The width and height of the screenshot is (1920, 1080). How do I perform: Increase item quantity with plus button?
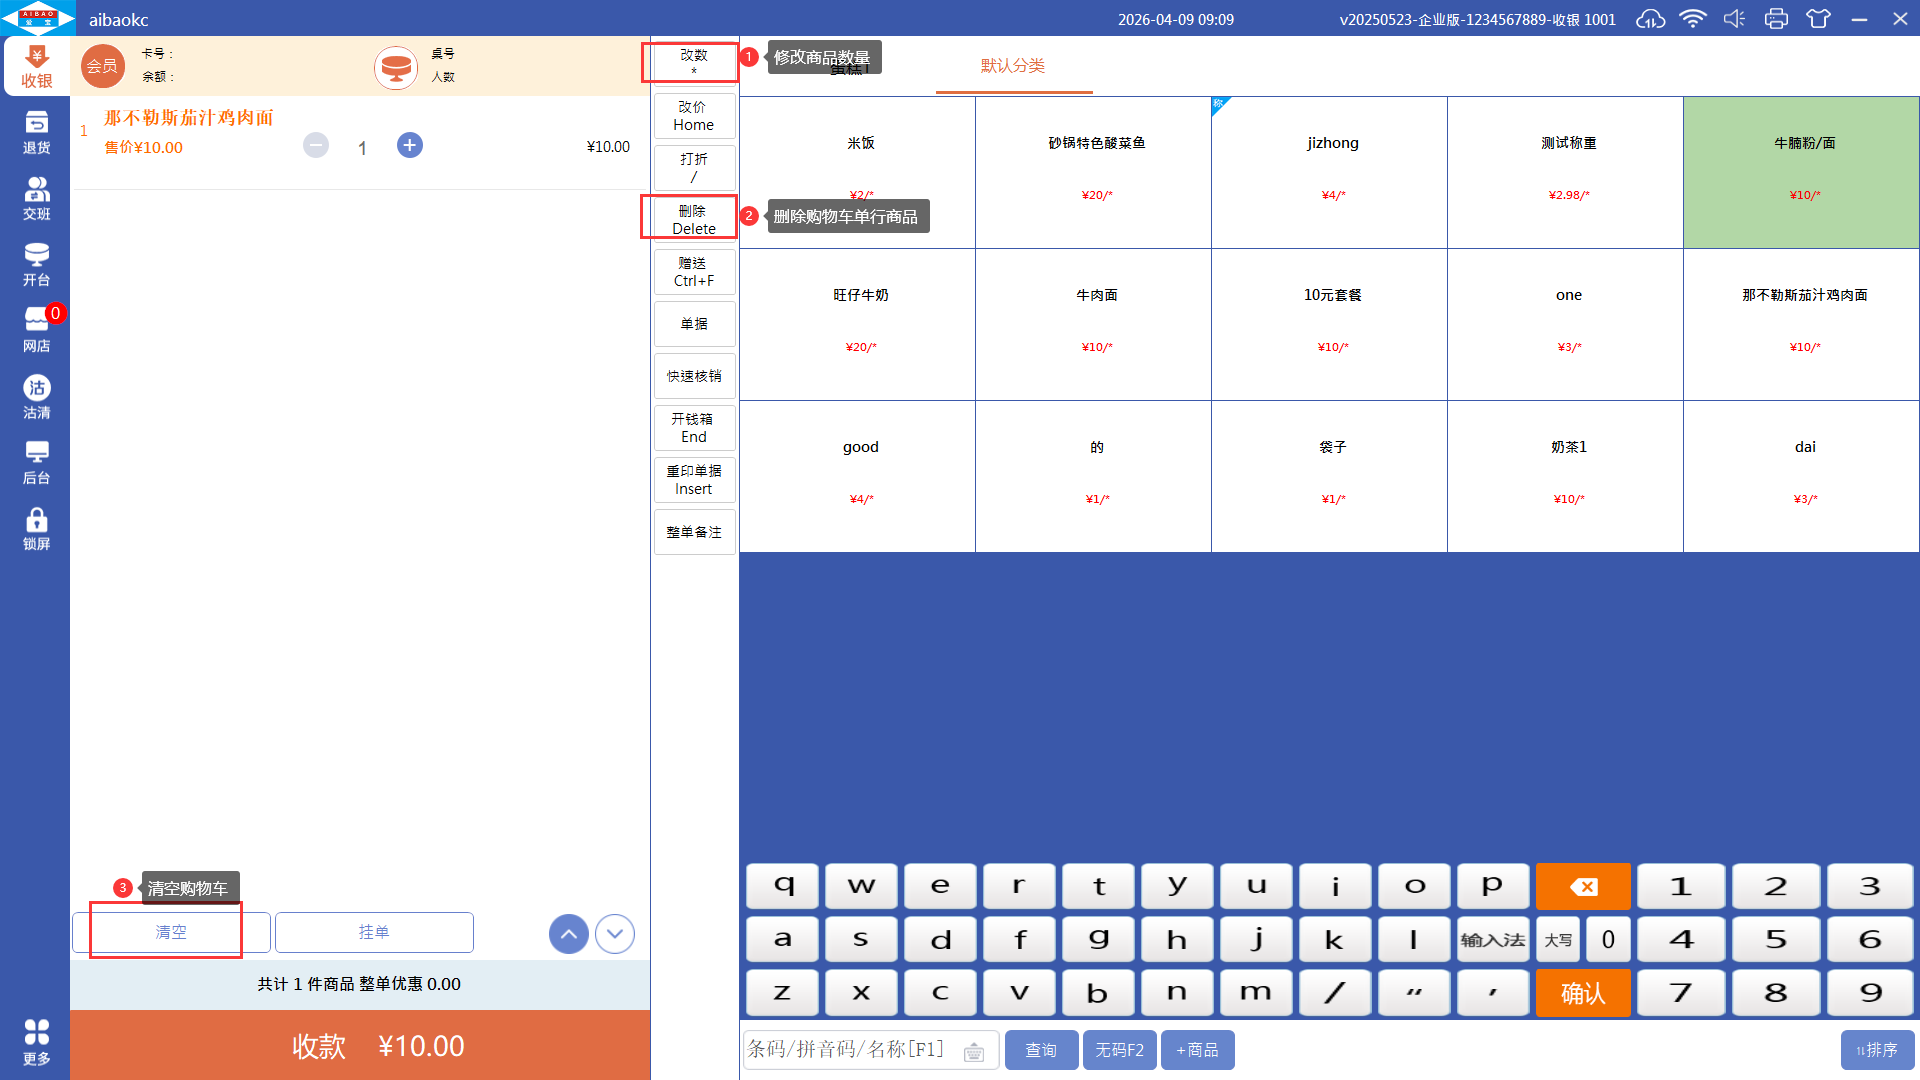click(x=409, y=146)
